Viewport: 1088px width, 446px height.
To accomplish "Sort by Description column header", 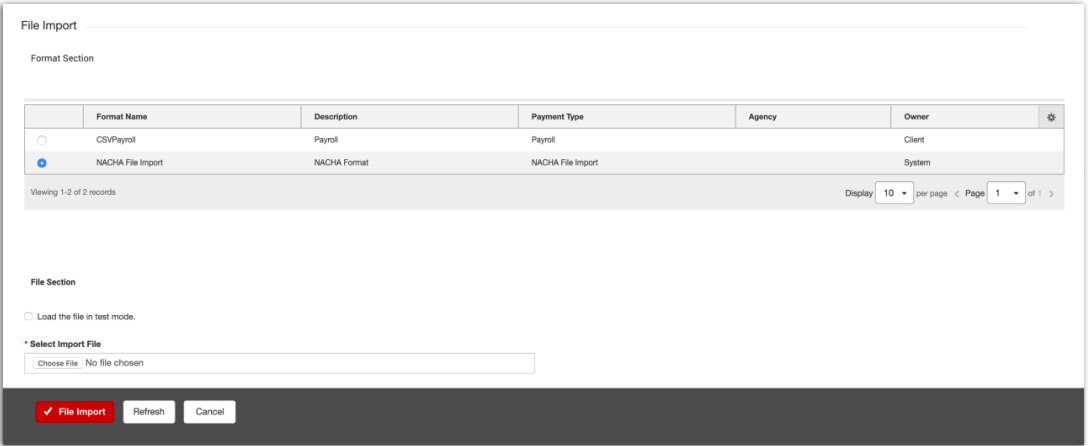I will click(335, 117).
